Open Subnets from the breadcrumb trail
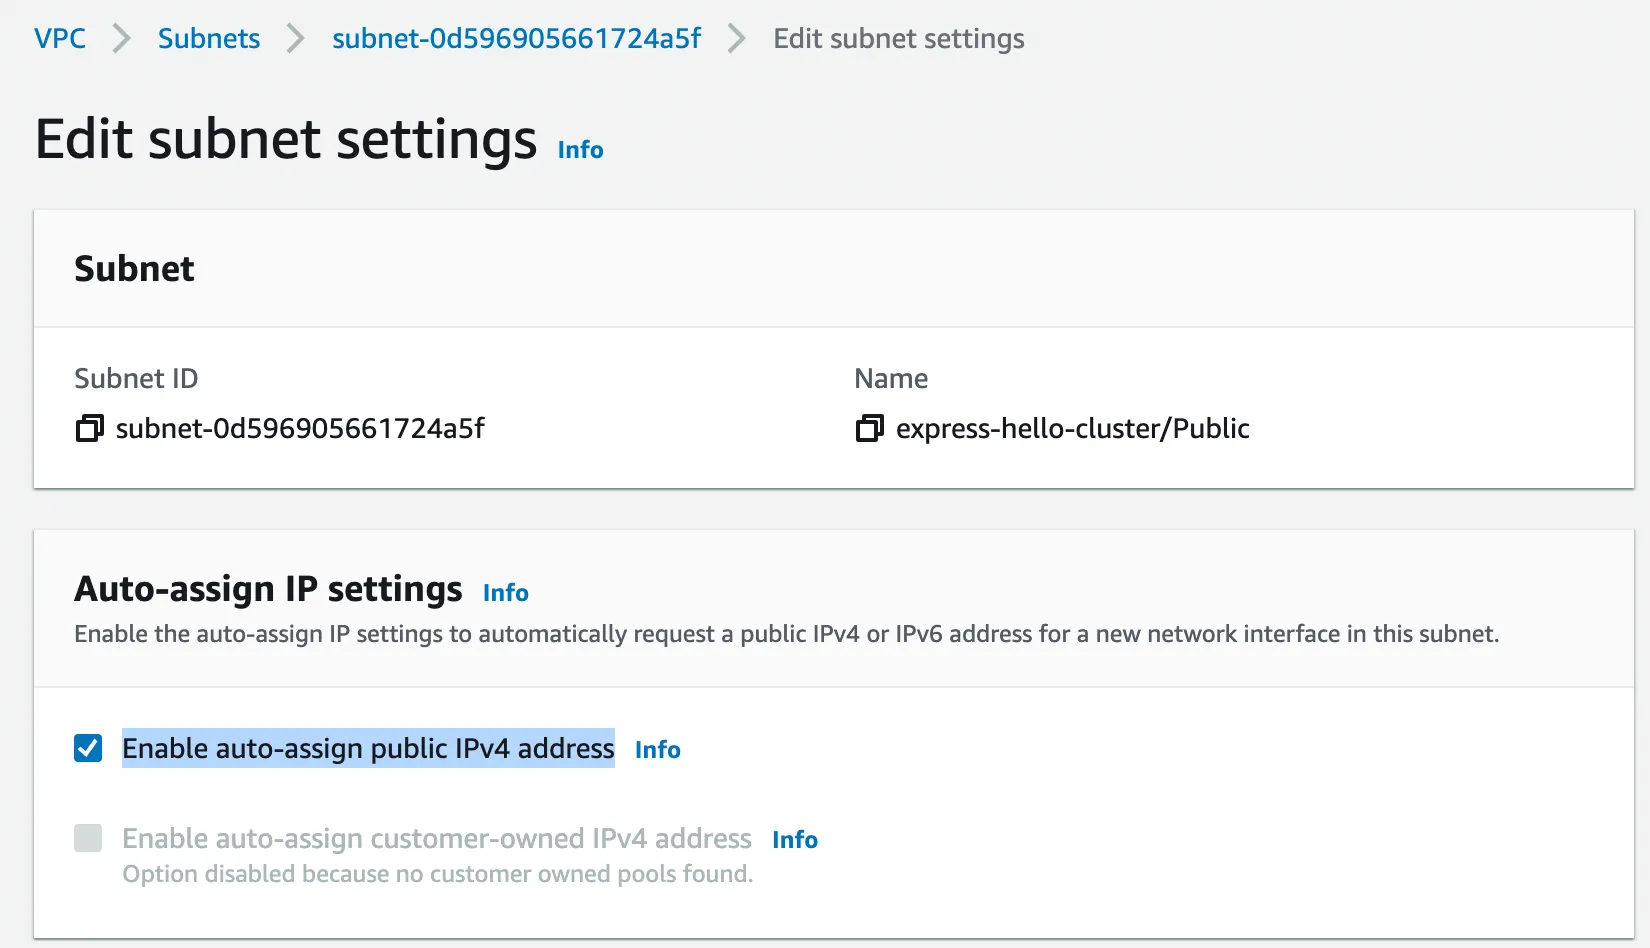The height and width of the screenshot is (948, 1650). click(x=209, y=39)
